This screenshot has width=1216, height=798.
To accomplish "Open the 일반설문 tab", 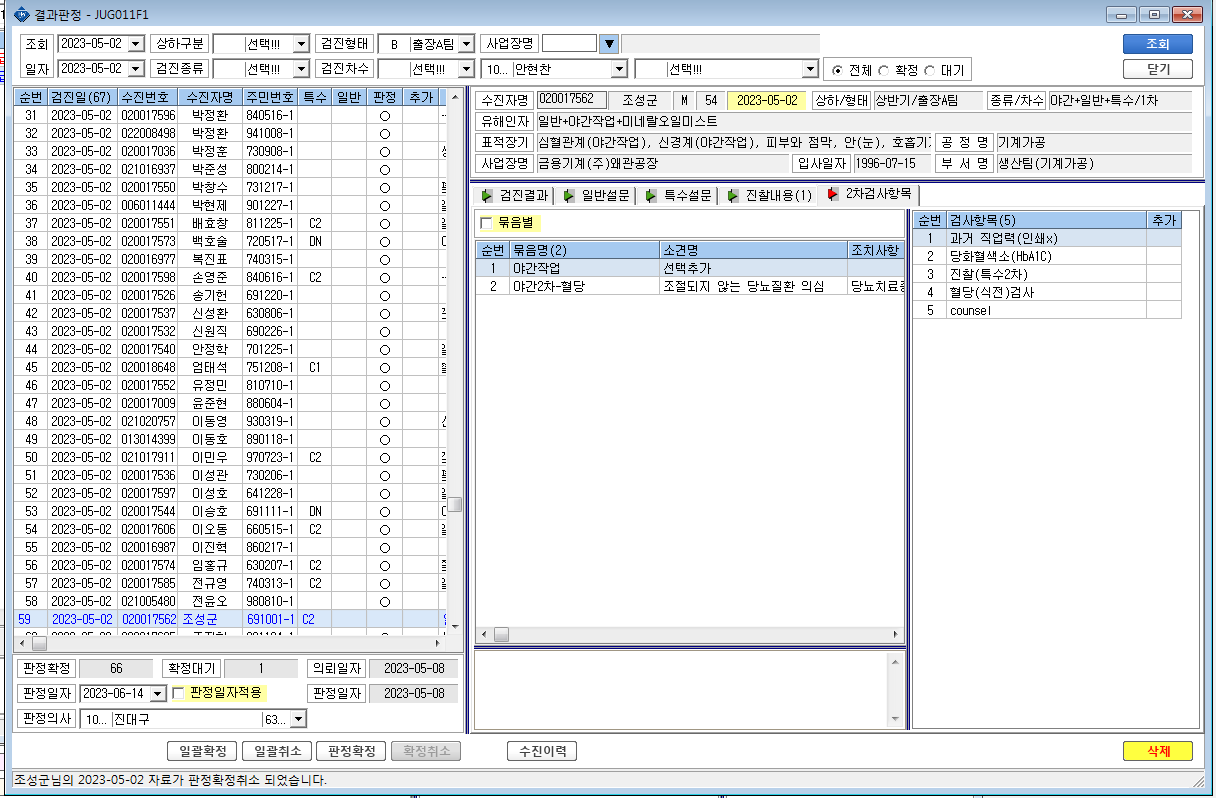I will pyautogui.click(x=595, y=196).
